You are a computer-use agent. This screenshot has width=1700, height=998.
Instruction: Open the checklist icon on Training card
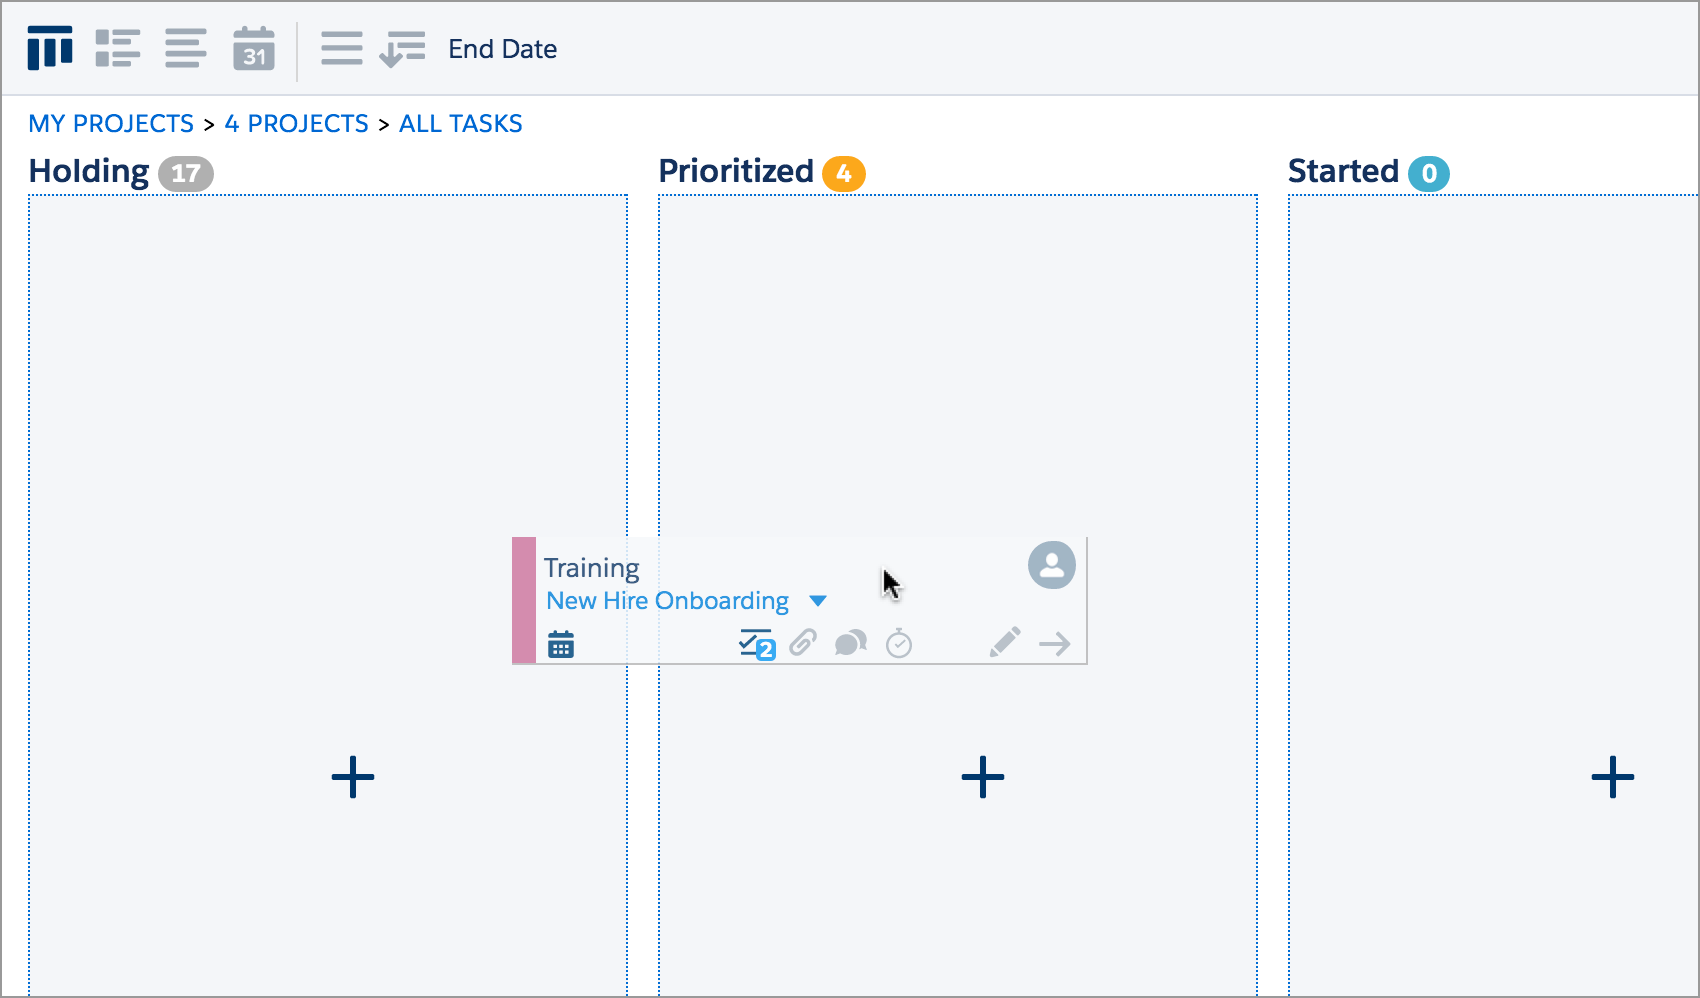click(x=756, y=644)
